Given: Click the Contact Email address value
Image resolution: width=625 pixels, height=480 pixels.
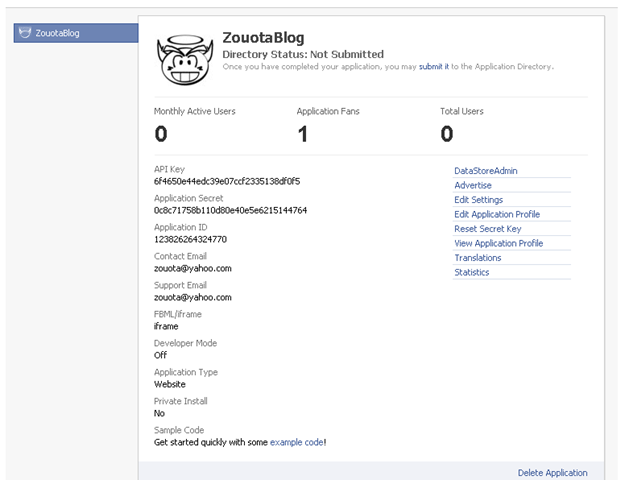Looking at the screenshot, I should (x=193, y=269).
